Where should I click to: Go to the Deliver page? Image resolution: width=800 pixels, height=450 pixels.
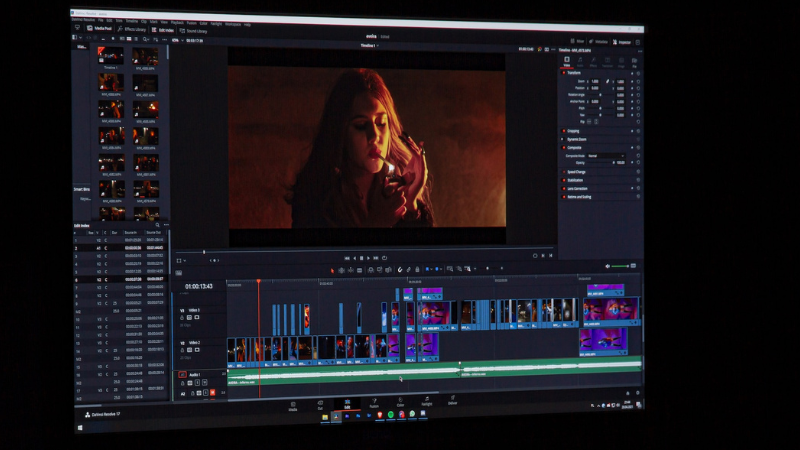pos(453,399)
